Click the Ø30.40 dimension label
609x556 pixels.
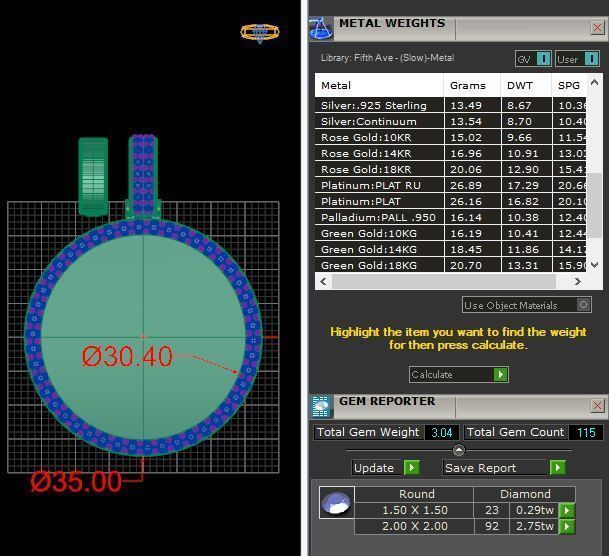(127, 356)
